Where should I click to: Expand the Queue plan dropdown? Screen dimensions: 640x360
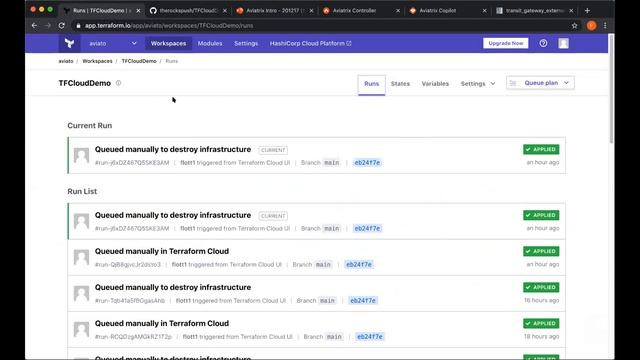(540, 83)
